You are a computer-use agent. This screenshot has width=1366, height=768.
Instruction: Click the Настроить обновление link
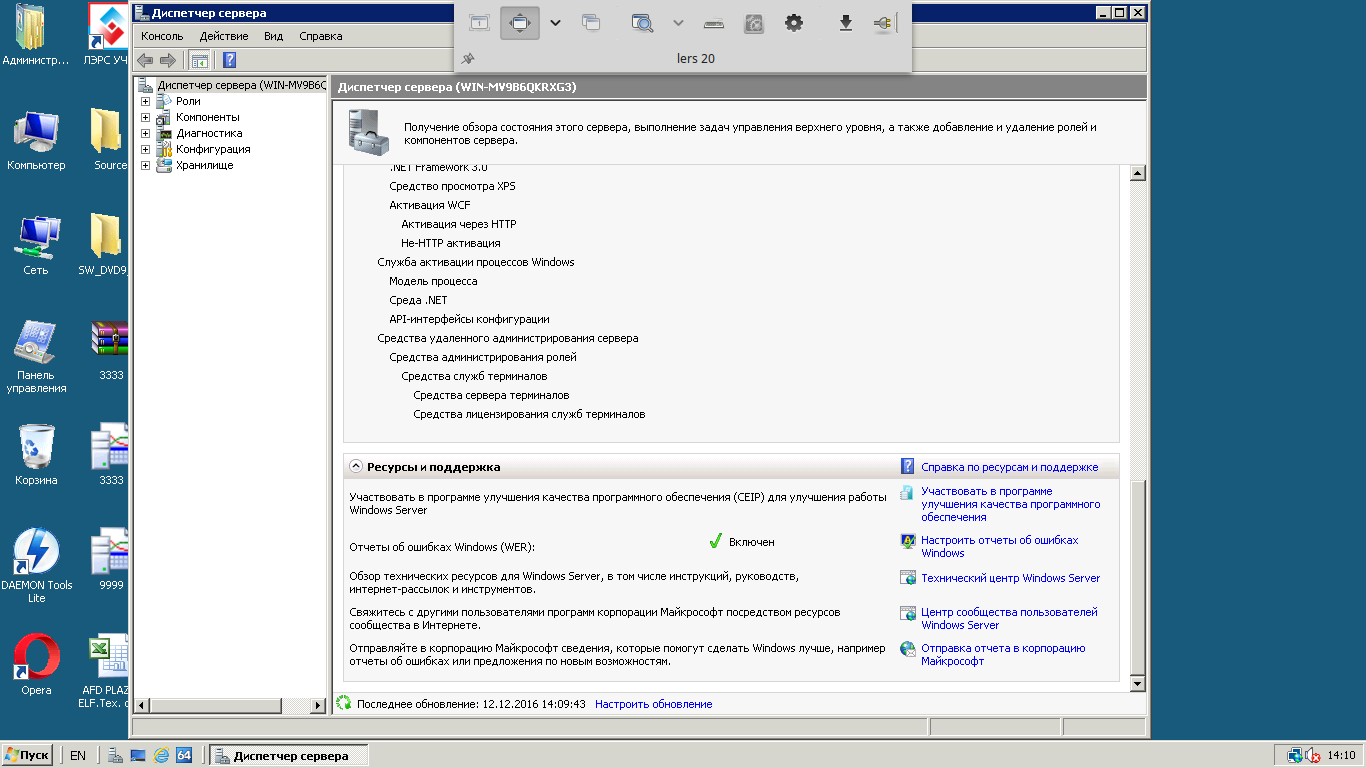click(x=653, y=704)
